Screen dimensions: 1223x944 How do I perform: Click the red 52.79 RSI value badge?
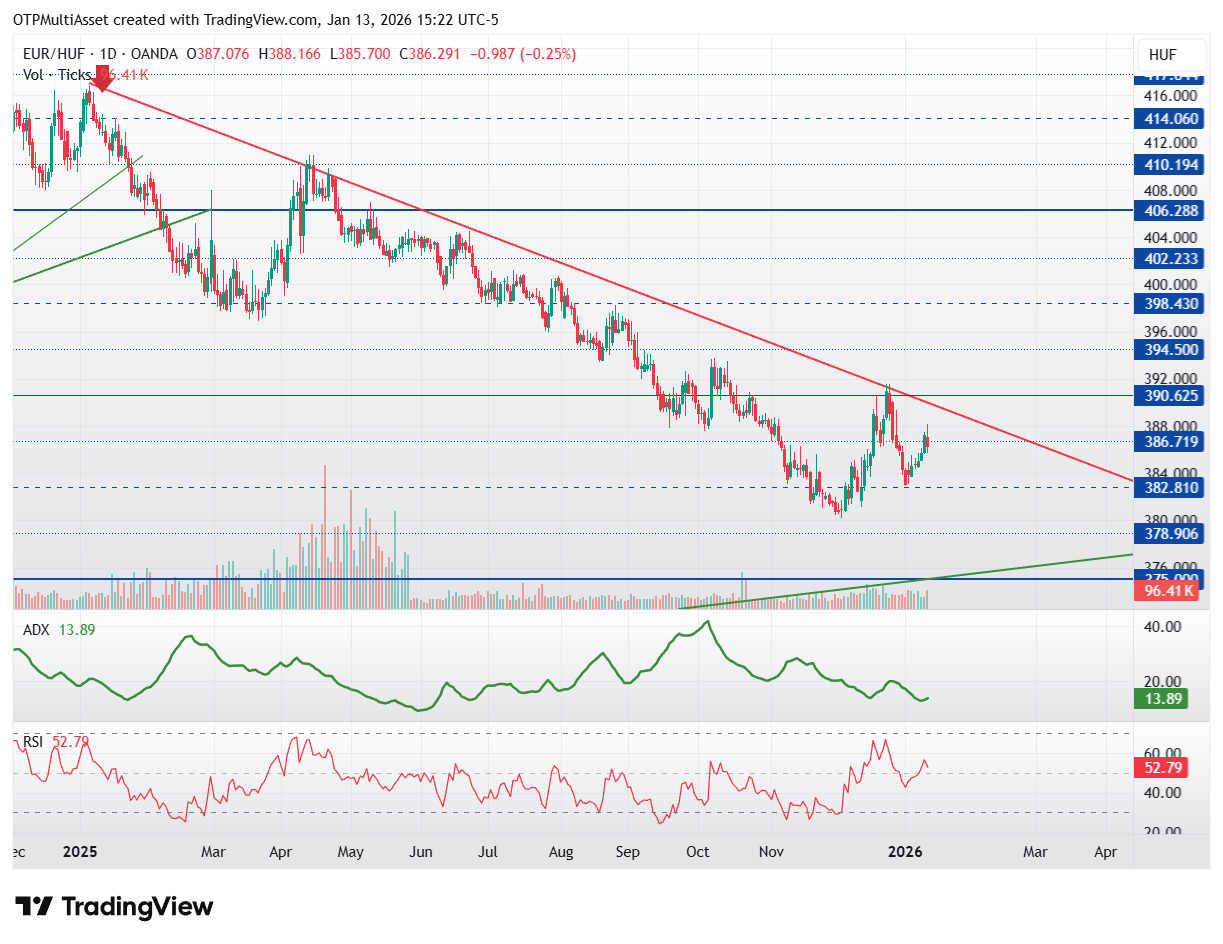(x=1160, y=768)
